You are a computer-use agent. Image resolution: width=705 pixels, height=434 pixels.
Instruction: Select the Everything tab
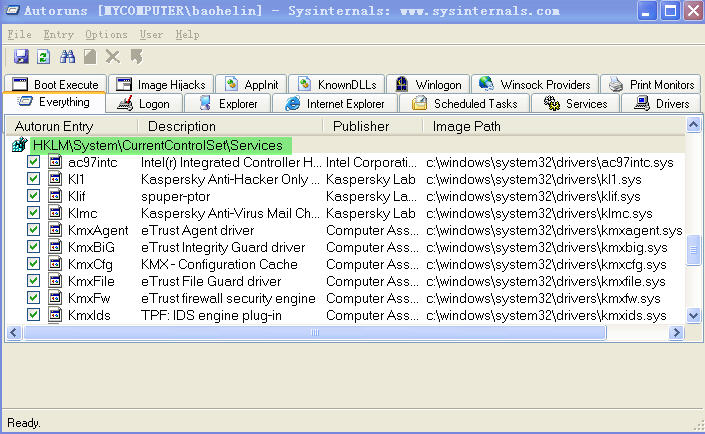coord(54,103)
